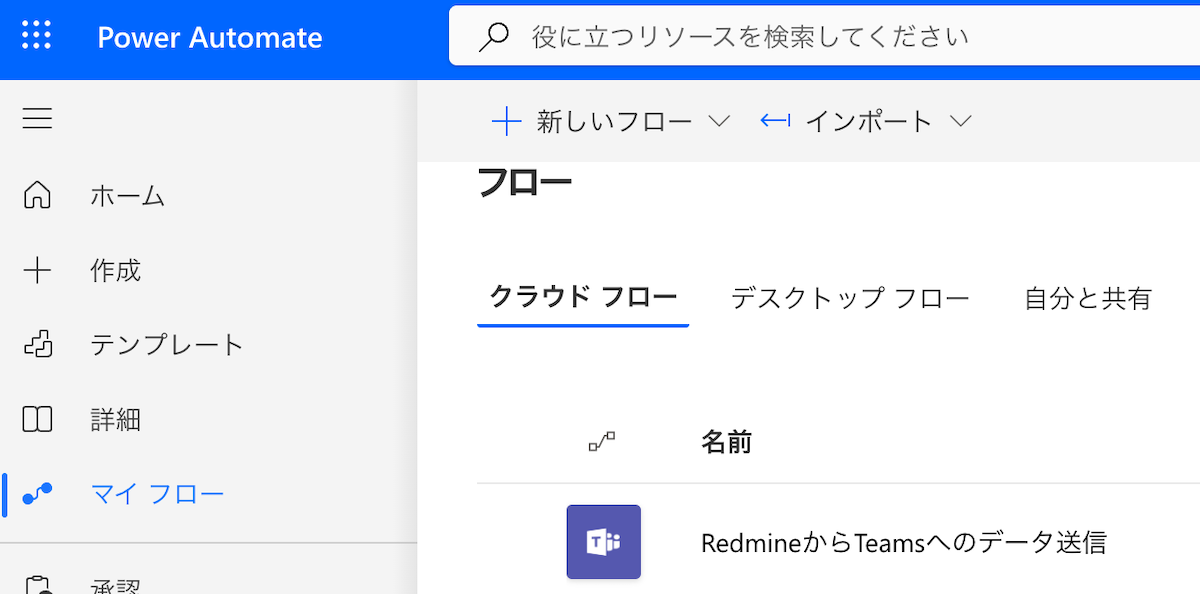Expand the インポート dropdown chevron
Image resolution: width=1200 pixels, height=594 pixels.
[960, 121]
